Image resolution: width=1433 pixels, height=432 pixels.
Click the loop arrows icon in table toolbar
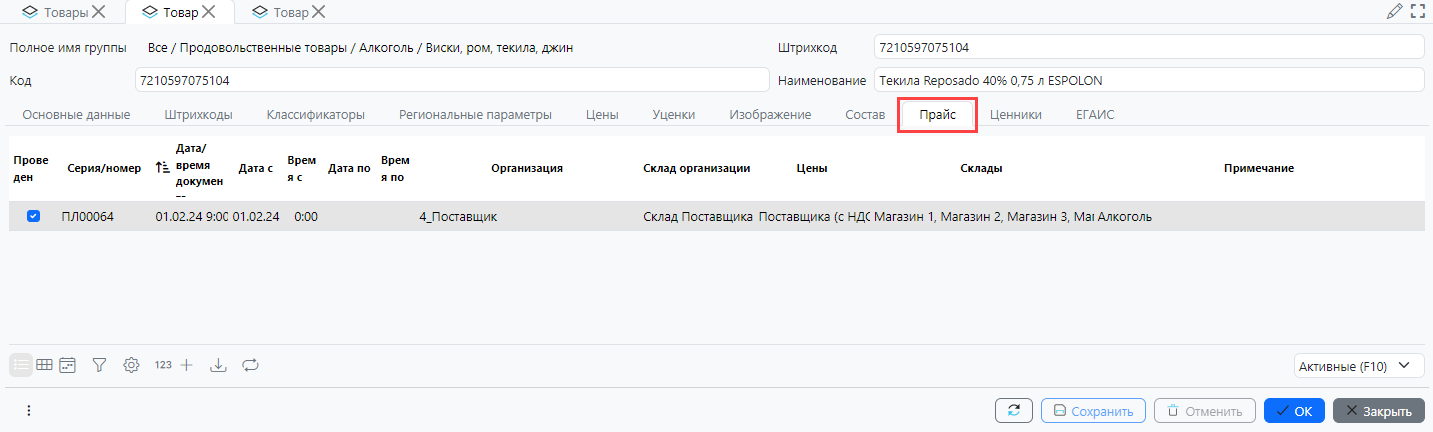[250, 365]
